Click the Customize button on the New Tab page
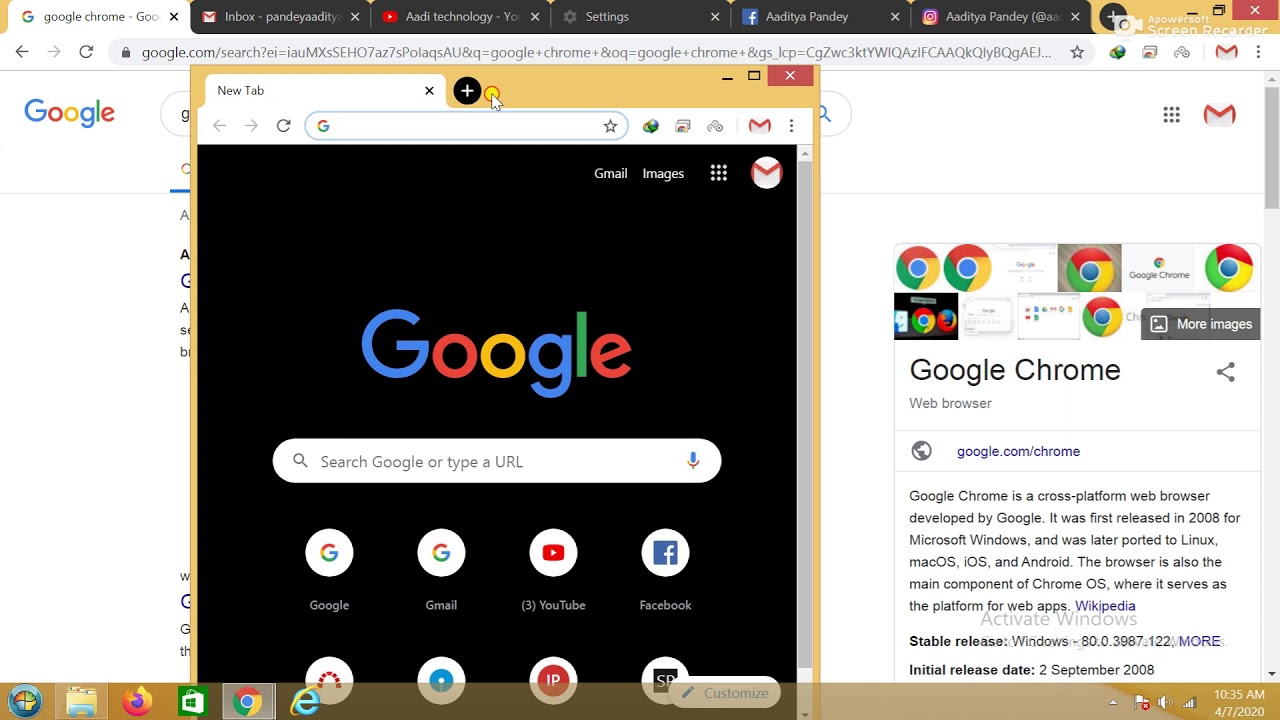Screen dimensions: 1280x720 click(724, 693)
